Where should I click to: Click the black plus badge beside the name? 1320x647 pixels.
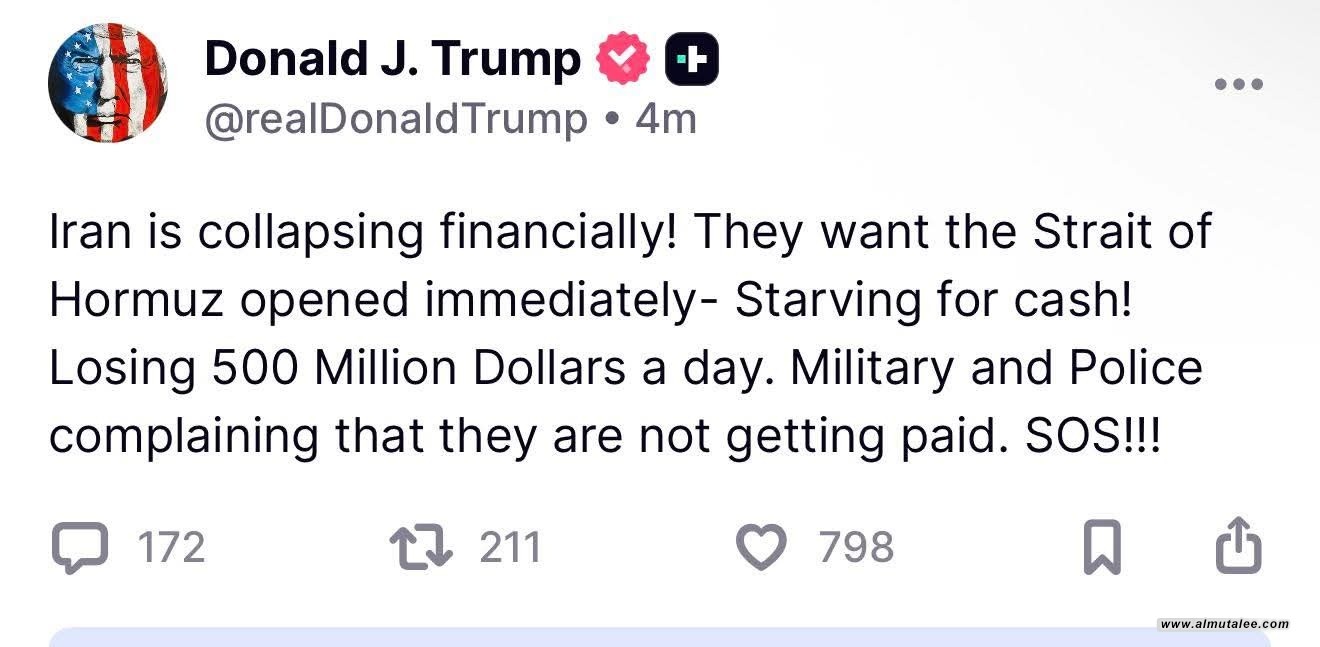coord(692,60)
